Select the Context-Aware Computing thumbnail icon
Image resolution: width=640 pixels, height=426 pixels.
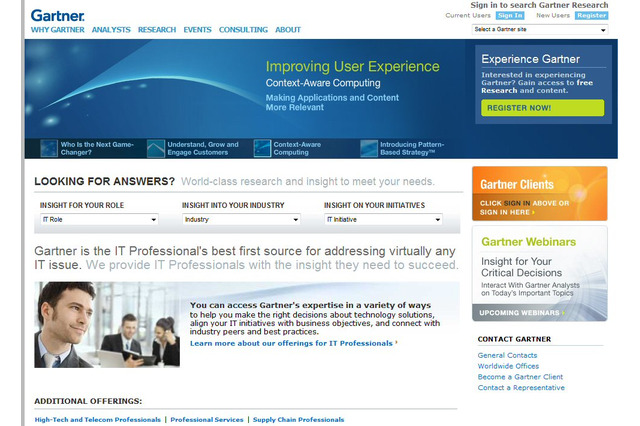262,149
